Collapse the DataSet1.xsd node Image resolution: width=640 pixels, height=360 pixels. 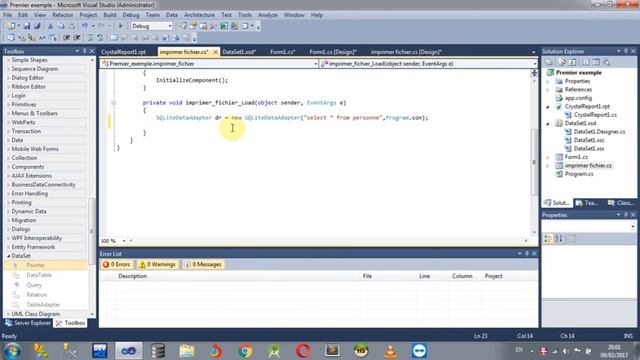click(x=548, y=123)
